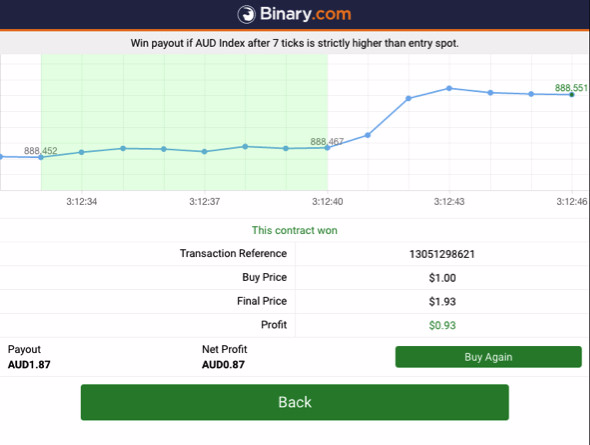Click the 3:12:34 time axis label
Screen dimensions: 590x445
pyautogui.click(x=82, y=202)
